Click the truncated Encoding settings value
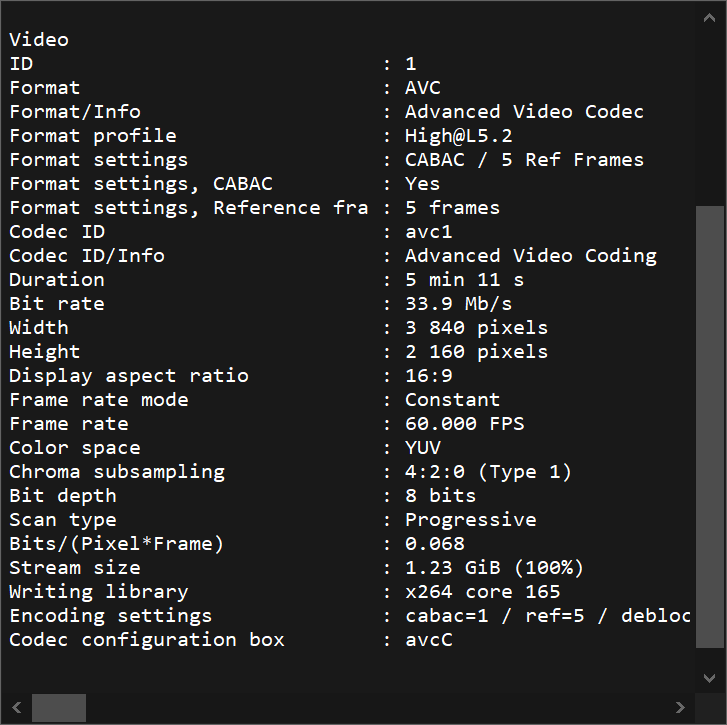This screenshot has height=725, width=727. [x=547, y=616]
